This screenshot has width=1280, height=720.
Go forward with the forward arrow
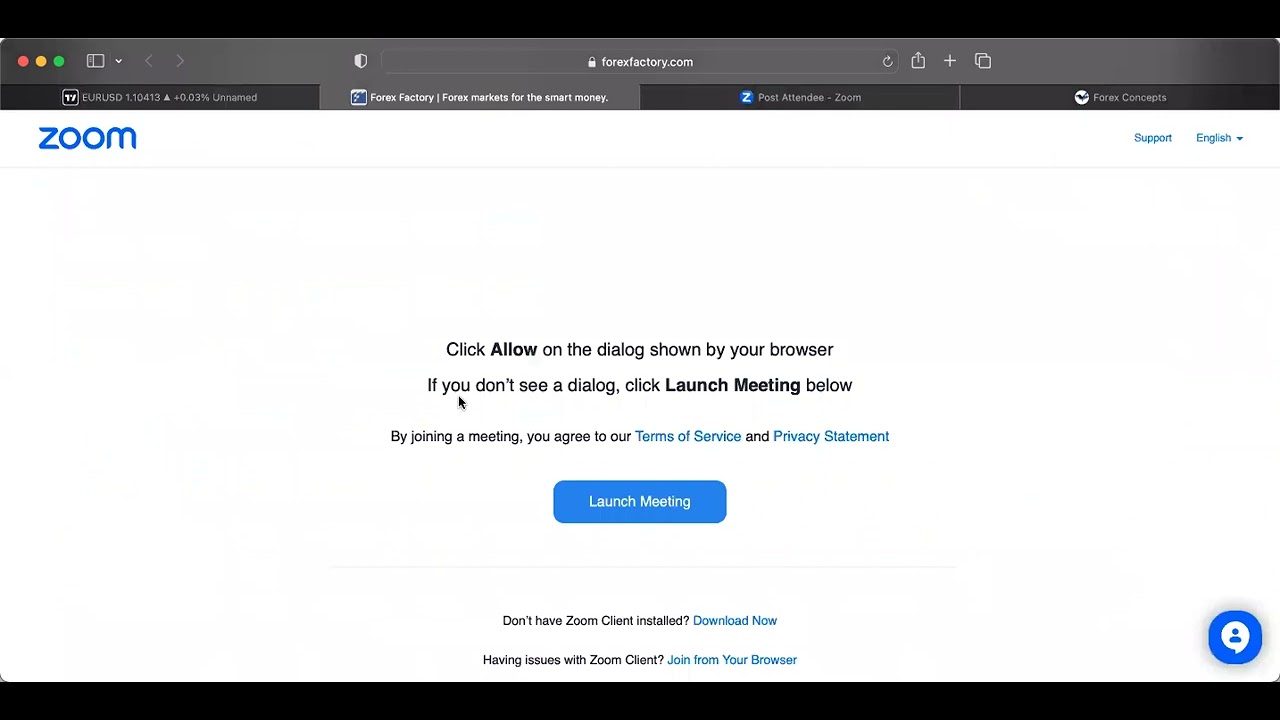tap(180, 61)
